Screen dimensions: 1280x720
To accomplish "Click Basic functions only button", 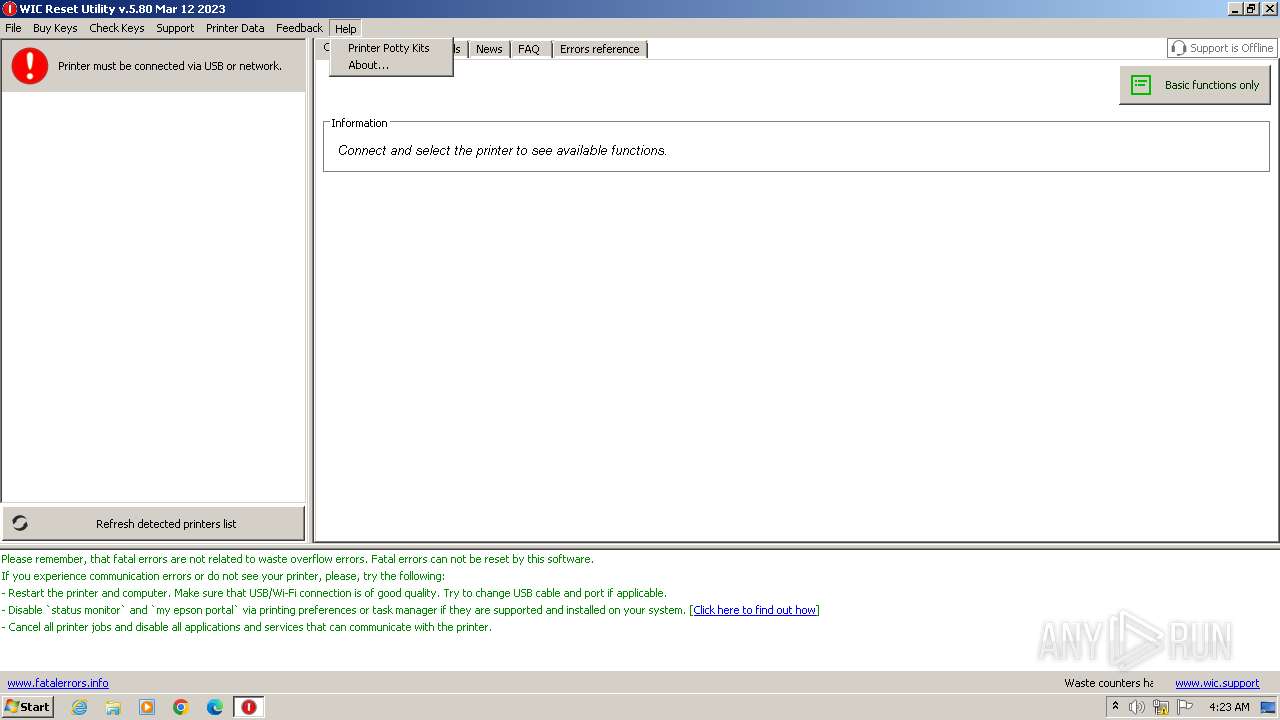I will click(x=1195, y=85).
